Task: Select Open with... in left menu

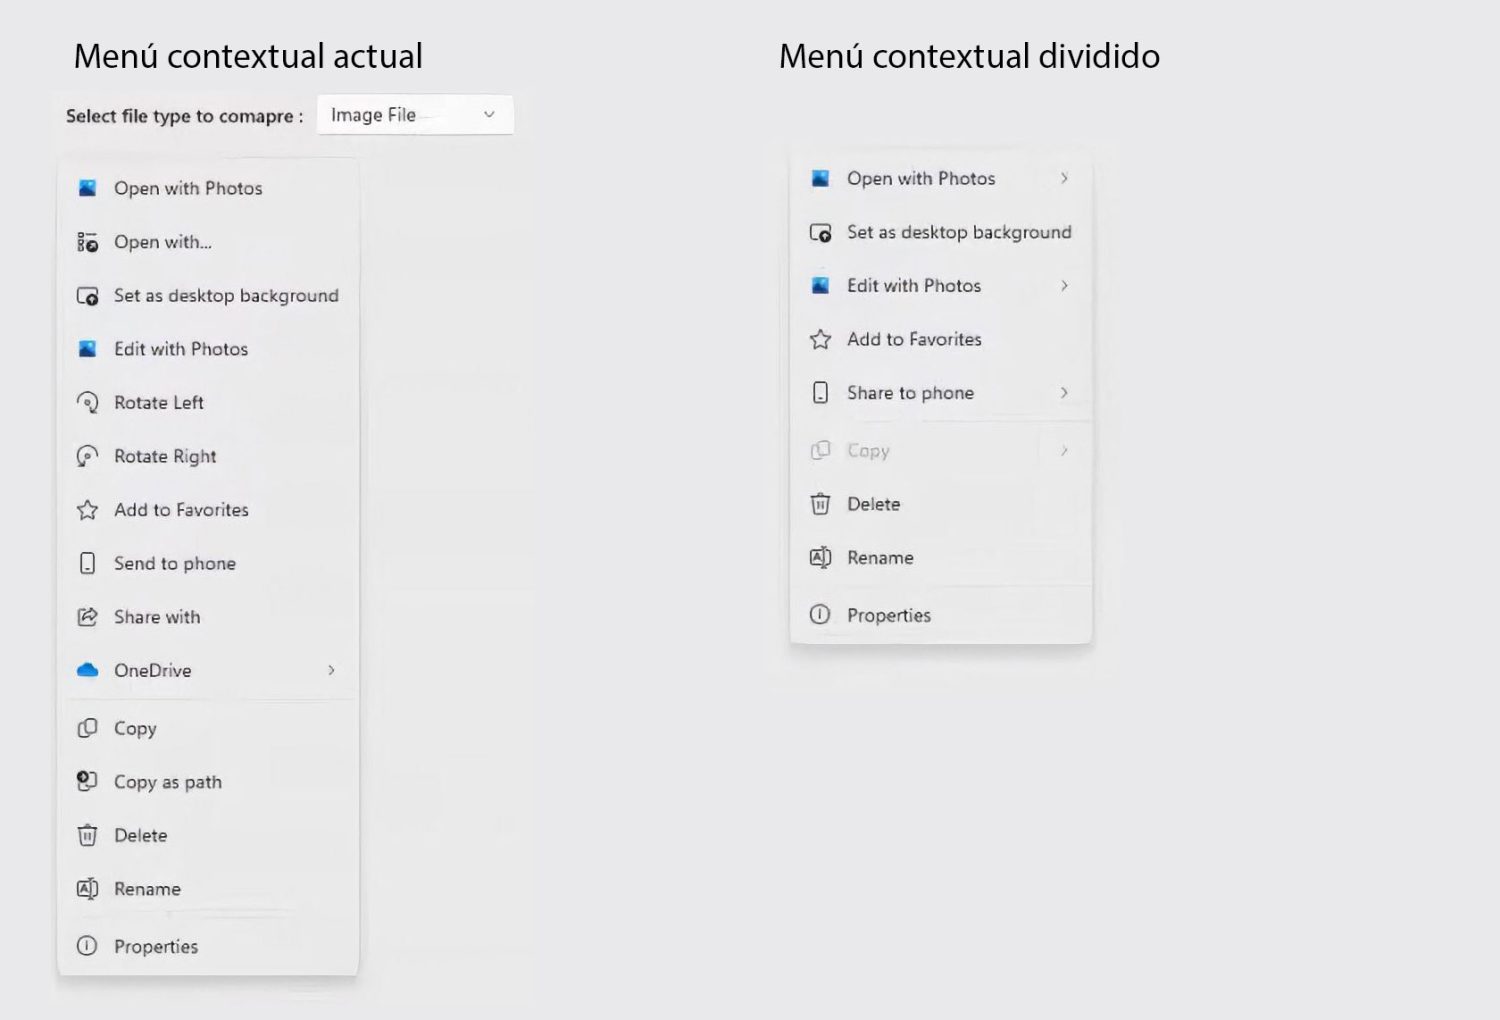Action: pyautogui.click(x=163, y=242)
